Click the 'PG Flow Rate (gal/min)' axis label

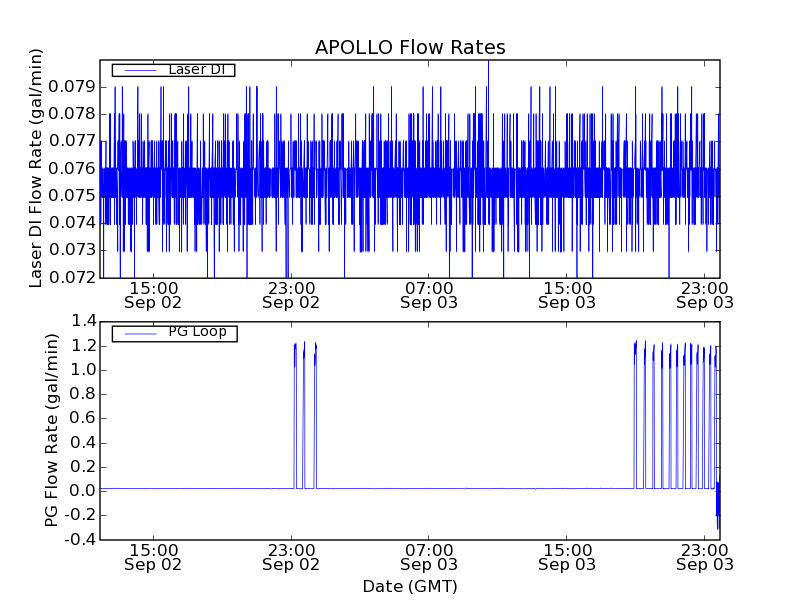coord(52,431)
